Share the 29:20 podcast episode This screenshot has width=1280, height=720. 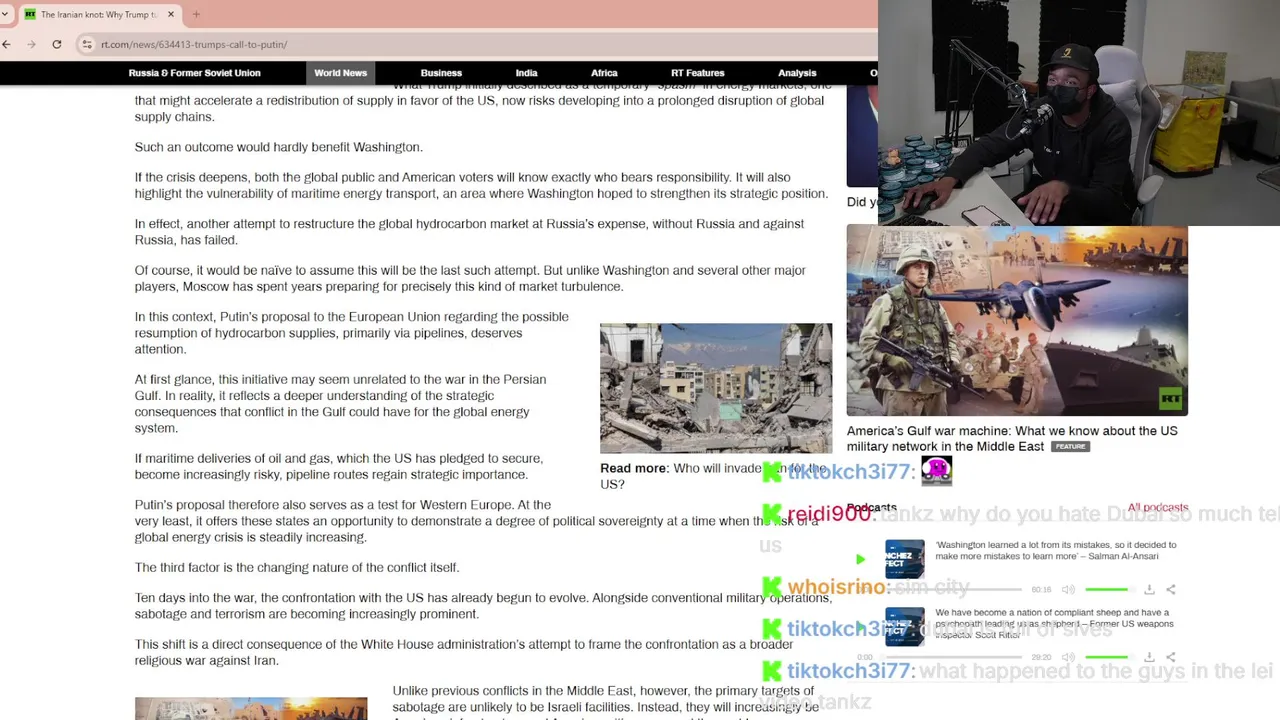1171,657
